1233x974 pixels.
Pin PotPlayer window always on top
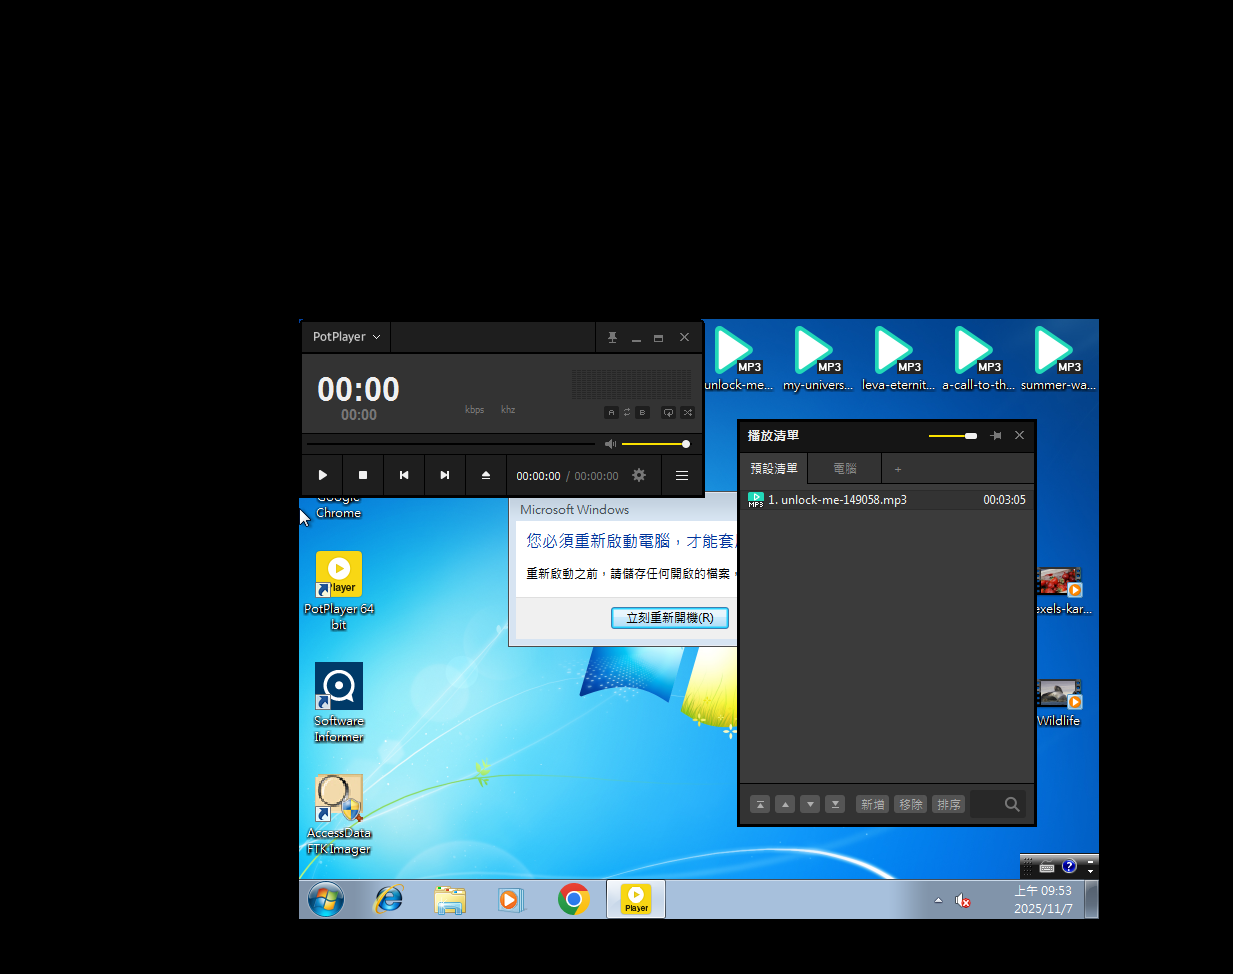pyautogui.click(x=612, y=338)
